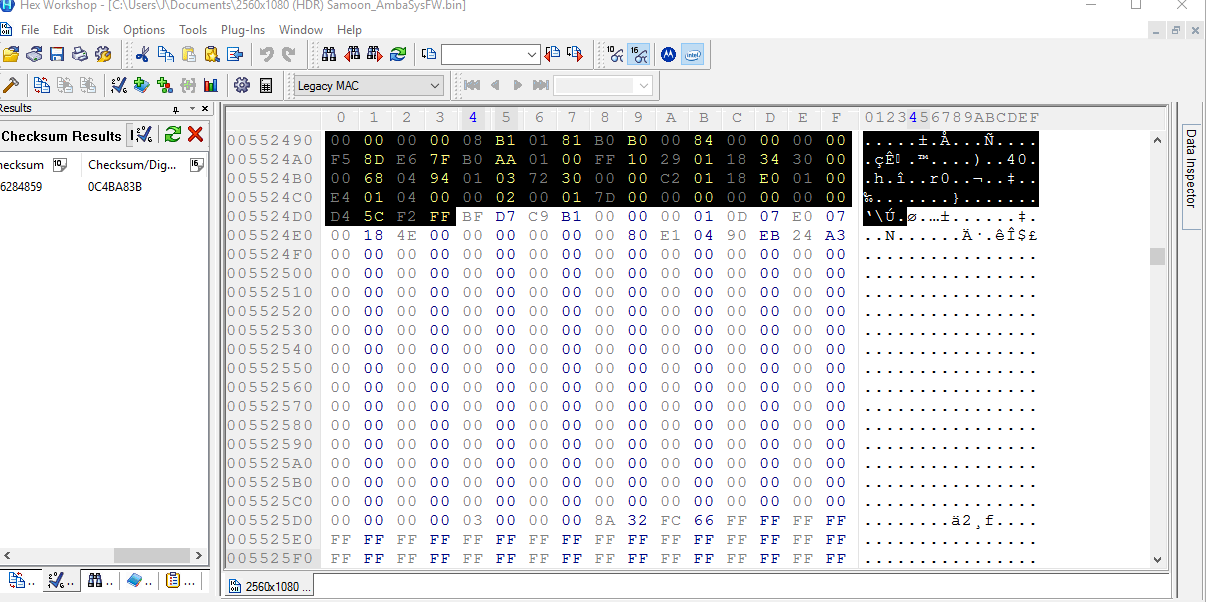Toggle hexadecimal offset display button

(x=638, y=54)
